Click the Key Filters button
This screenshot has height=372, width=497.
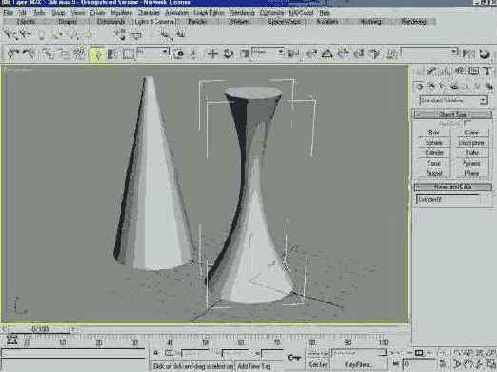(359, 364)
